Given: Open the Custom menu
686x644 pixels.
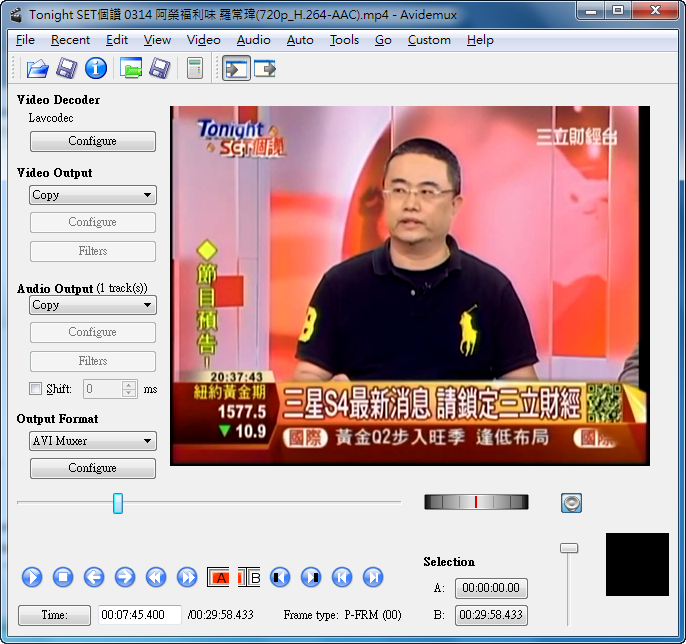Looking at the screenshot, I should [x=429, y=40].
